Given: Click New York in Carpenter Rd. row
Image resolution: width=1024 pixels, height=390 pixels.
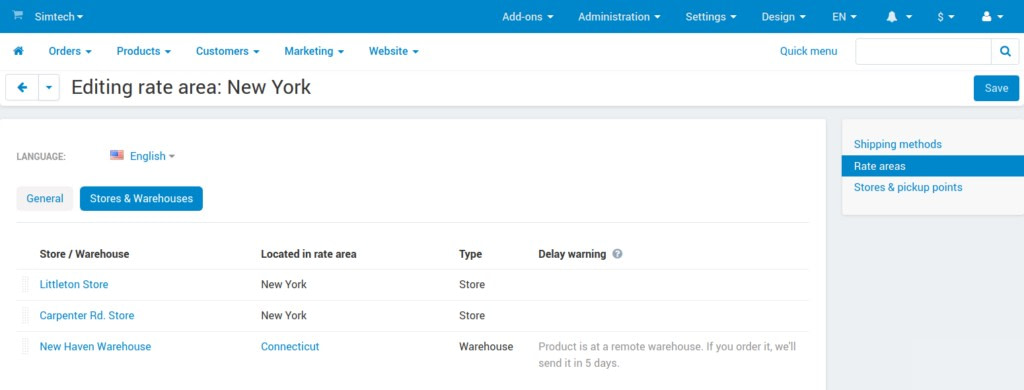Looking at the screenshot, I should [283, 316].
